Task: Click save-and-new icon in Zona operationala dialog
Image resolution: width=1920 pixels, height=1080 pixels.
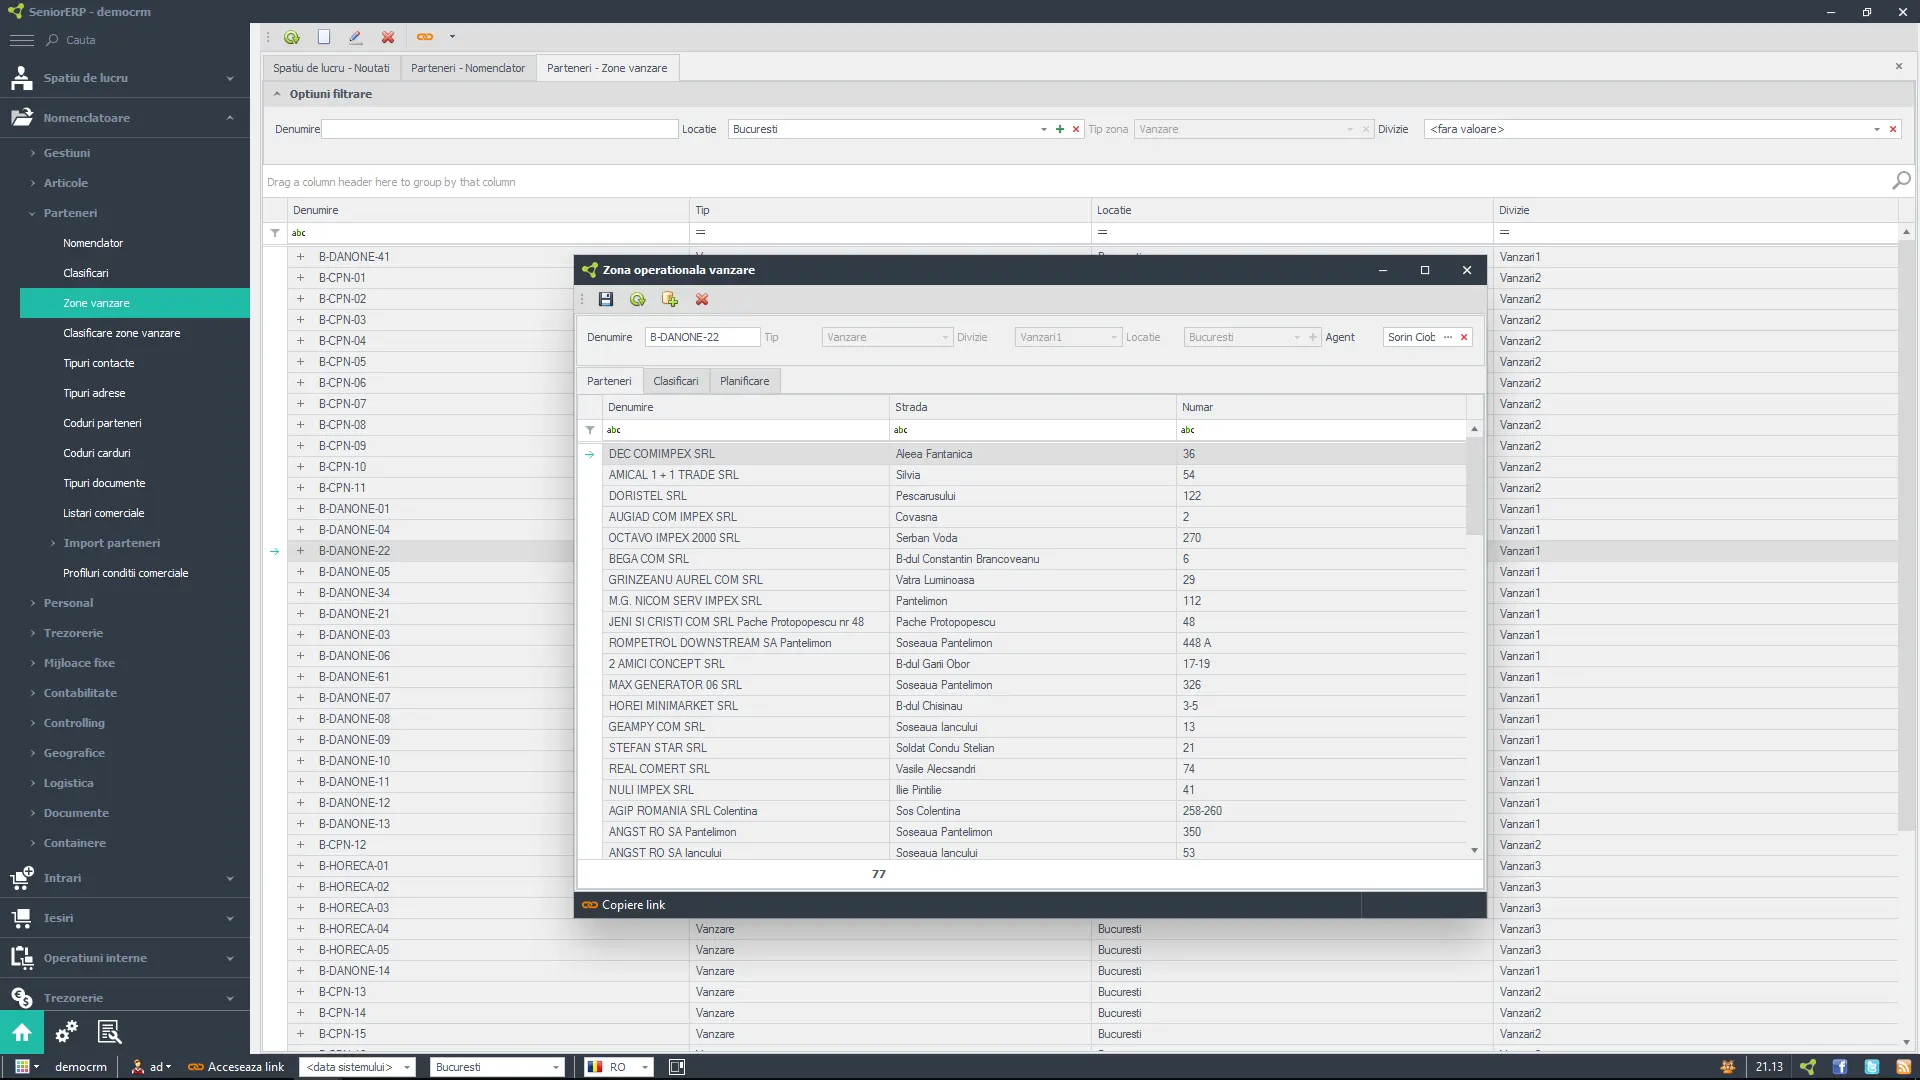Action: pyautogui.click(x=670, y=299)
